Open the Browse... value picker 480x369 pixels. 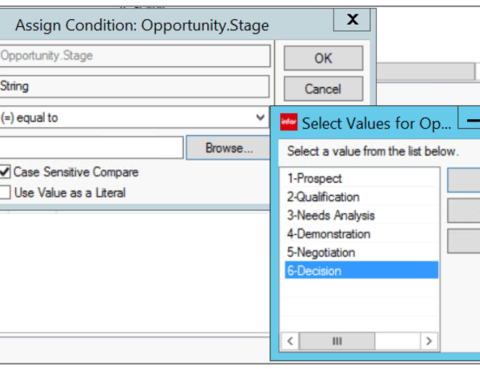tap(228, 148)
